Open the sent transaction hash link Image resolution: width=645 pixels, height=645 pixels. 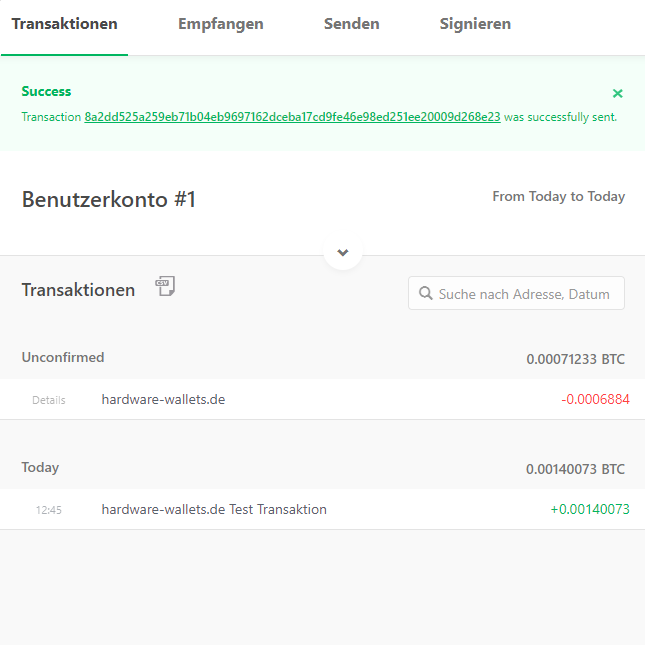[292, 117]
